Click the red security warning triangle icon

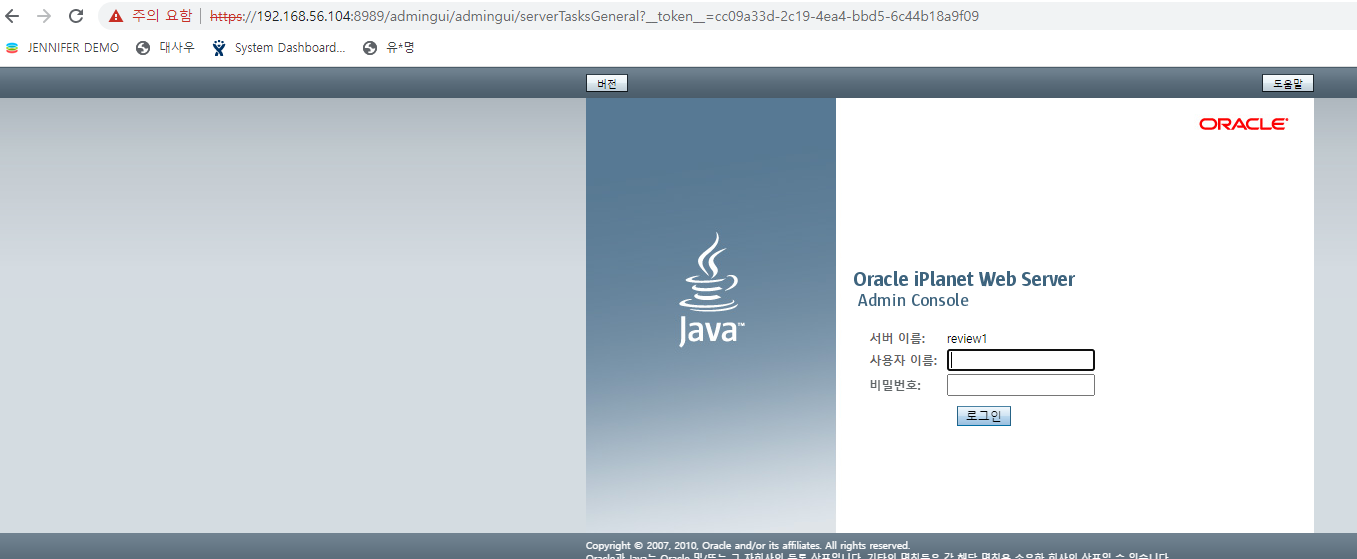point(117,16)
